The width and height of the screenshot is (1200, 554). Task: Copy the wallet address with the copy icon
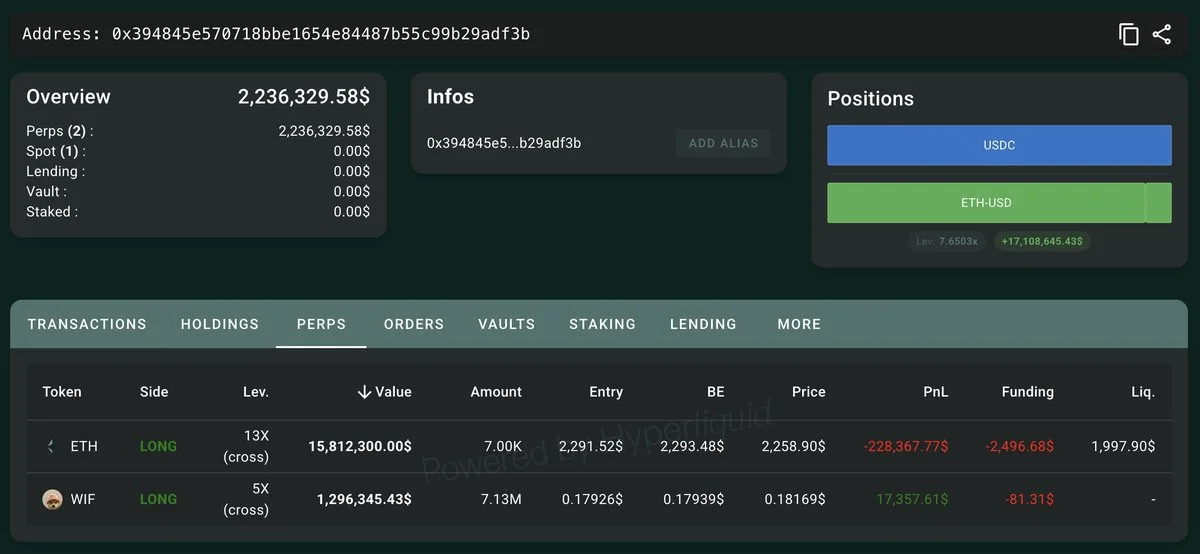point(1129,35)
